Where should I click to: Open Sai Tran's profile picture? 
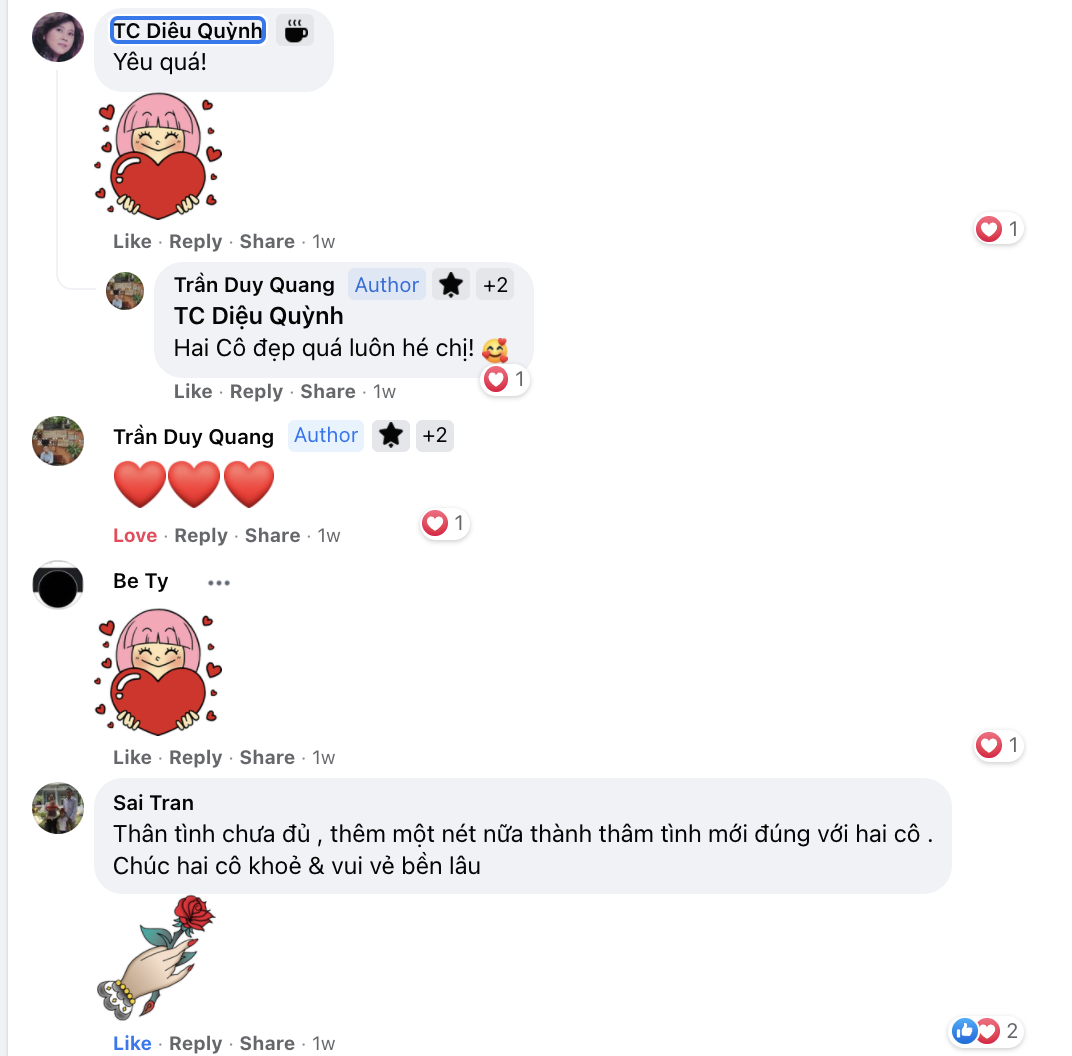pyautogui.click(x=58, y=808)
